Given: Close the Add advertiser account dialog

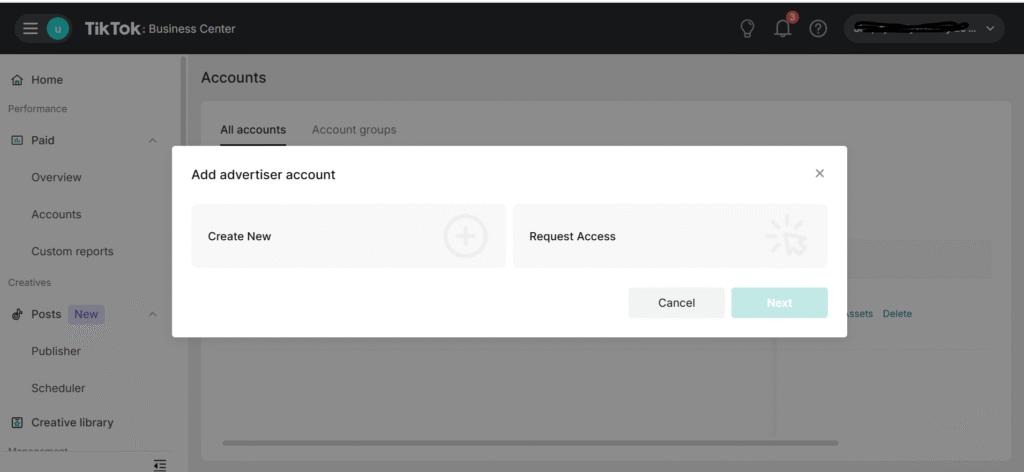Looking at the screenshot, I should (x=820, y=173).
